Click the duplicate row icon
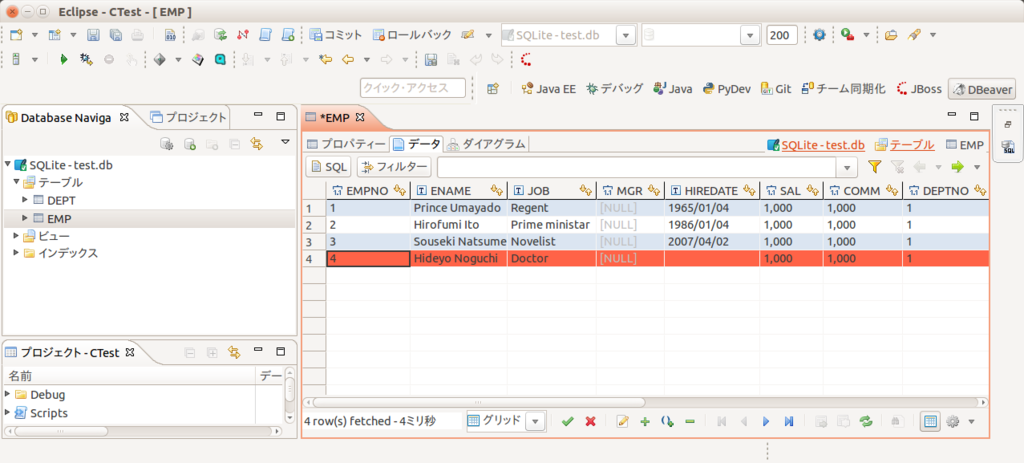The height and width of the screenshot is (463, 1024). [667, 421]
